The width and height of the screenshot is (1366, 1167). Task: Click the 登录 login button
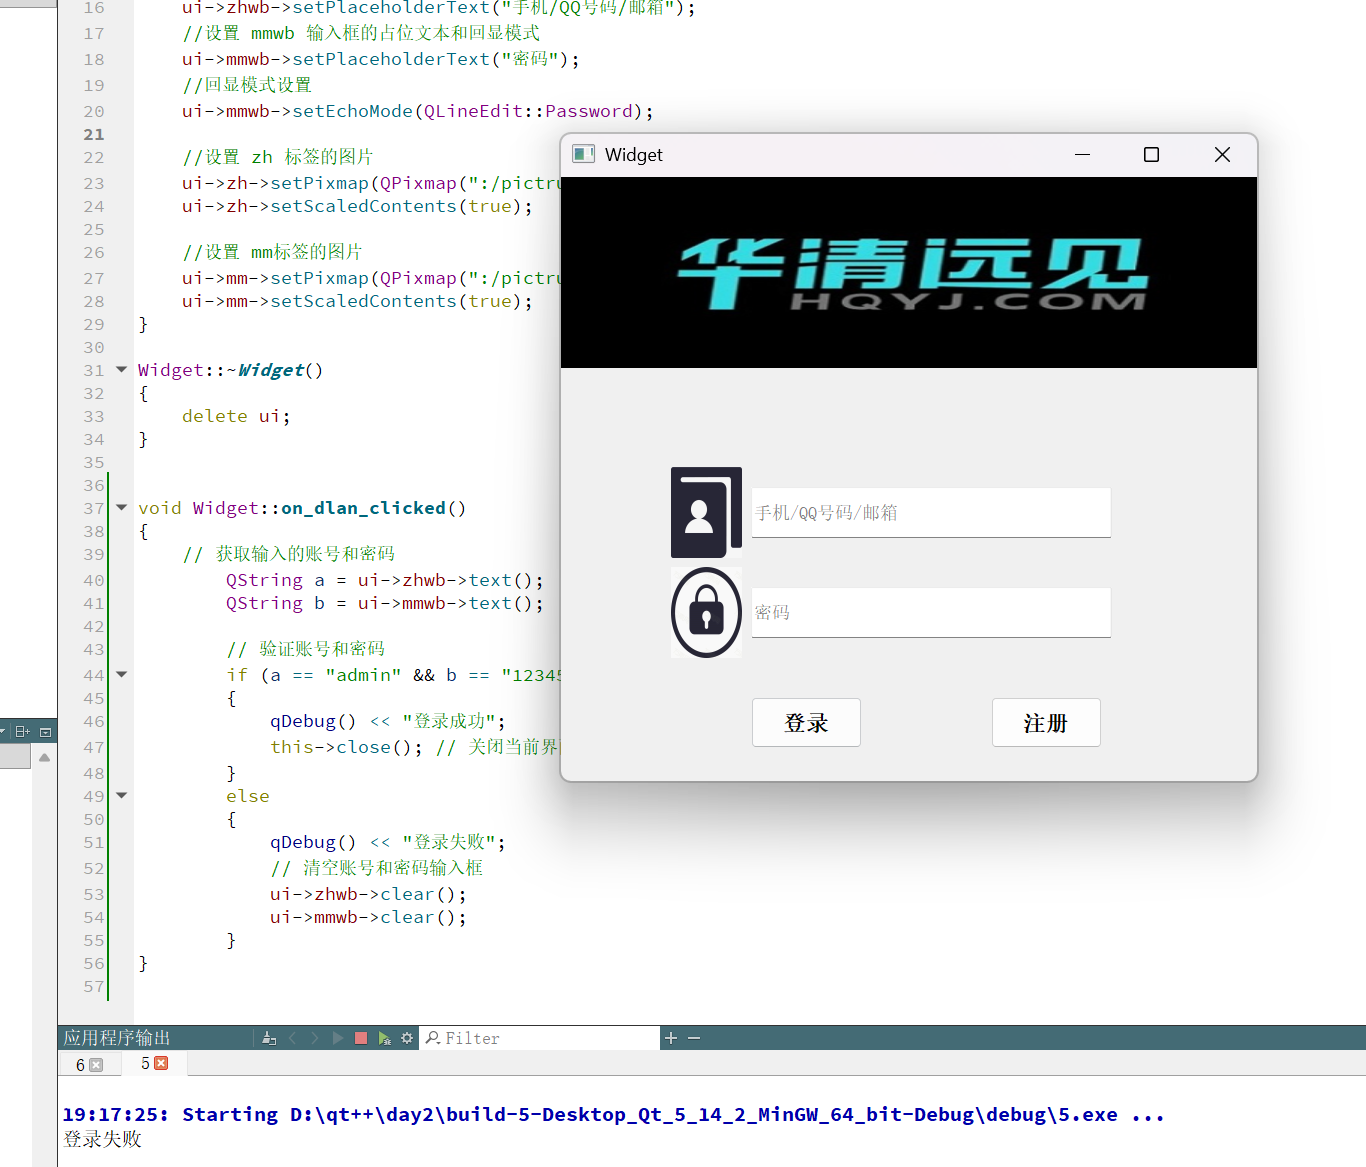pos(806,722)
